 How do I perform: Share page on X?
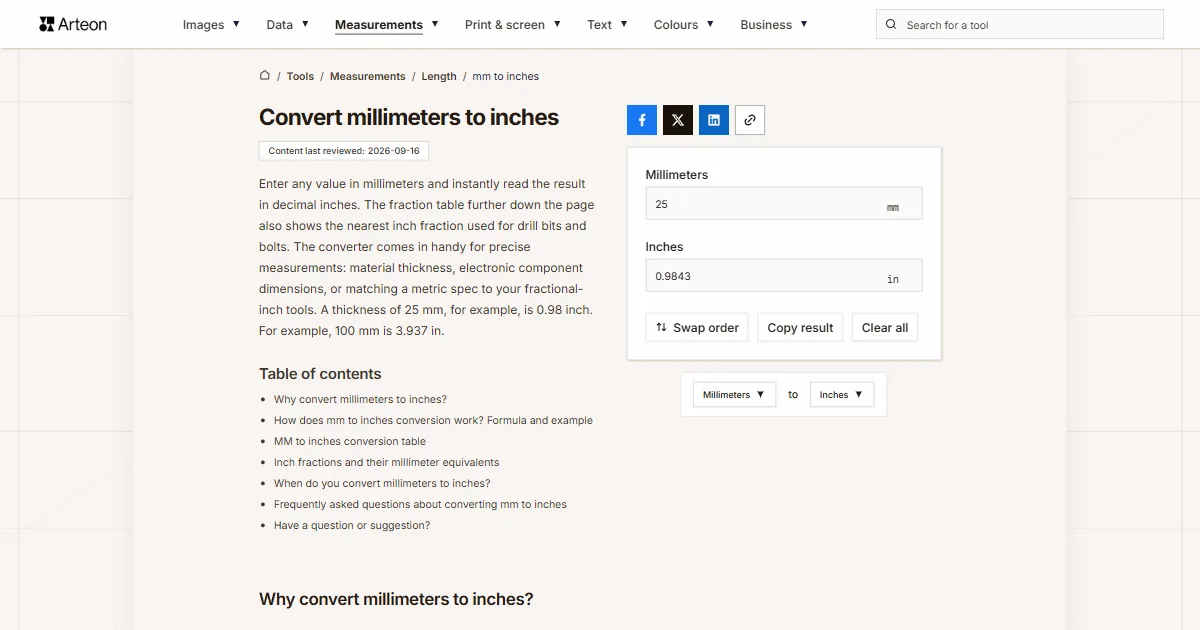(x=678, y=120)
